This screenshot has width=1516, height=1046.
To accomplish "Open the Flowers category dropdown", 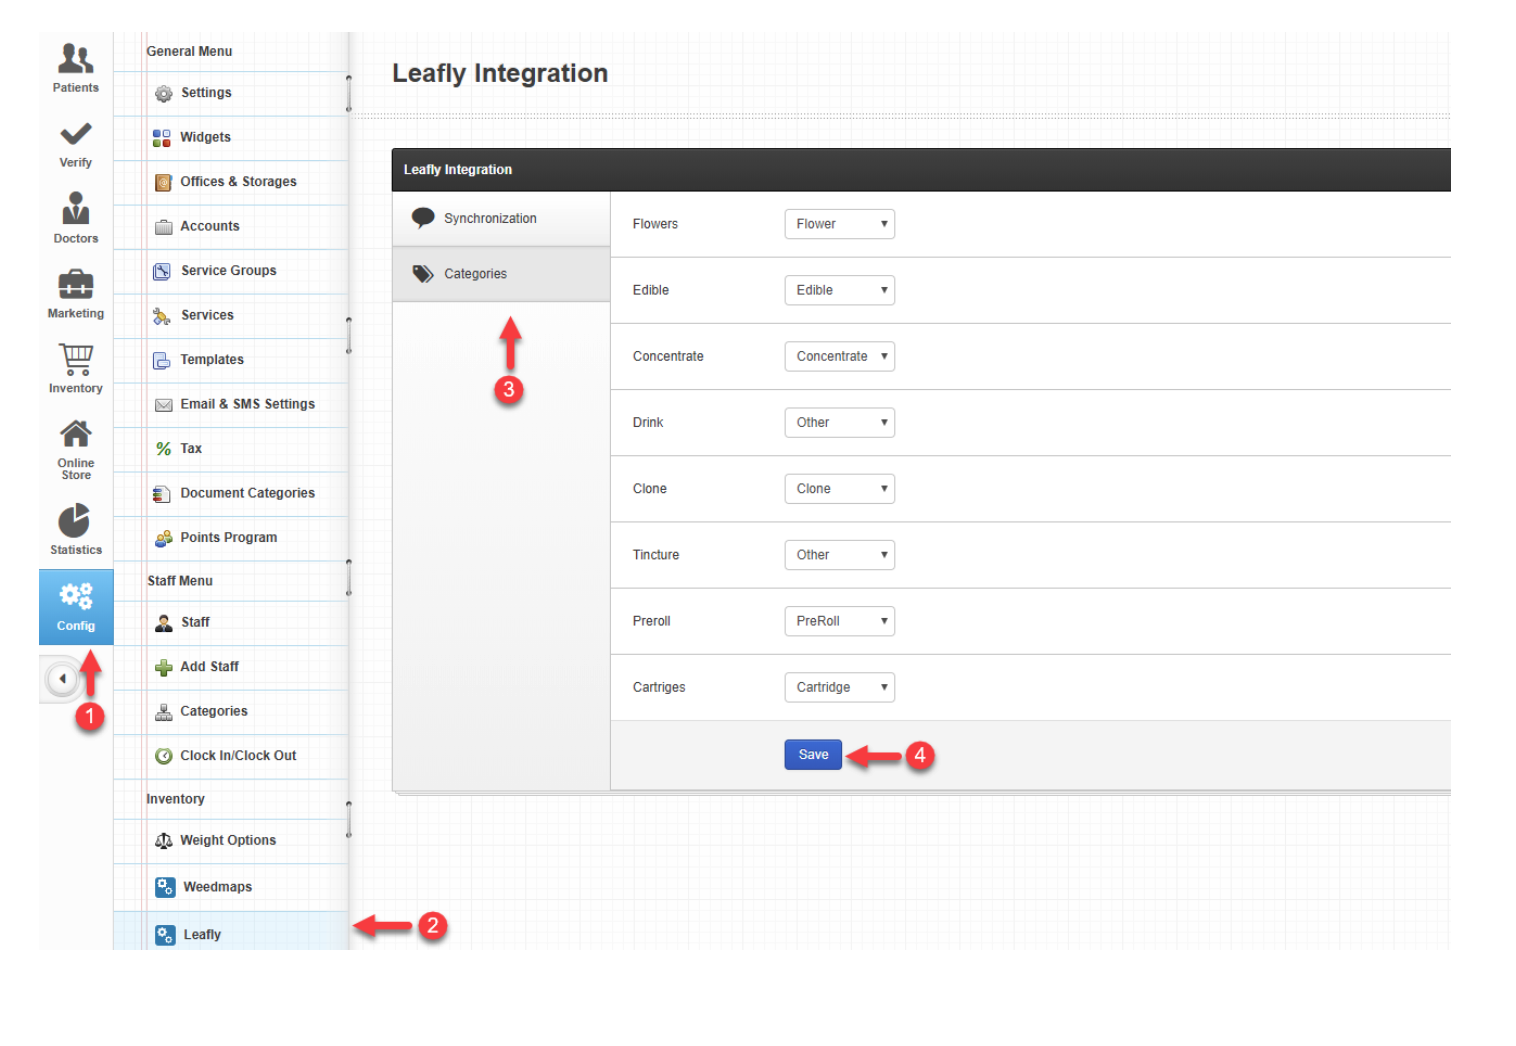I will [839, 224].
